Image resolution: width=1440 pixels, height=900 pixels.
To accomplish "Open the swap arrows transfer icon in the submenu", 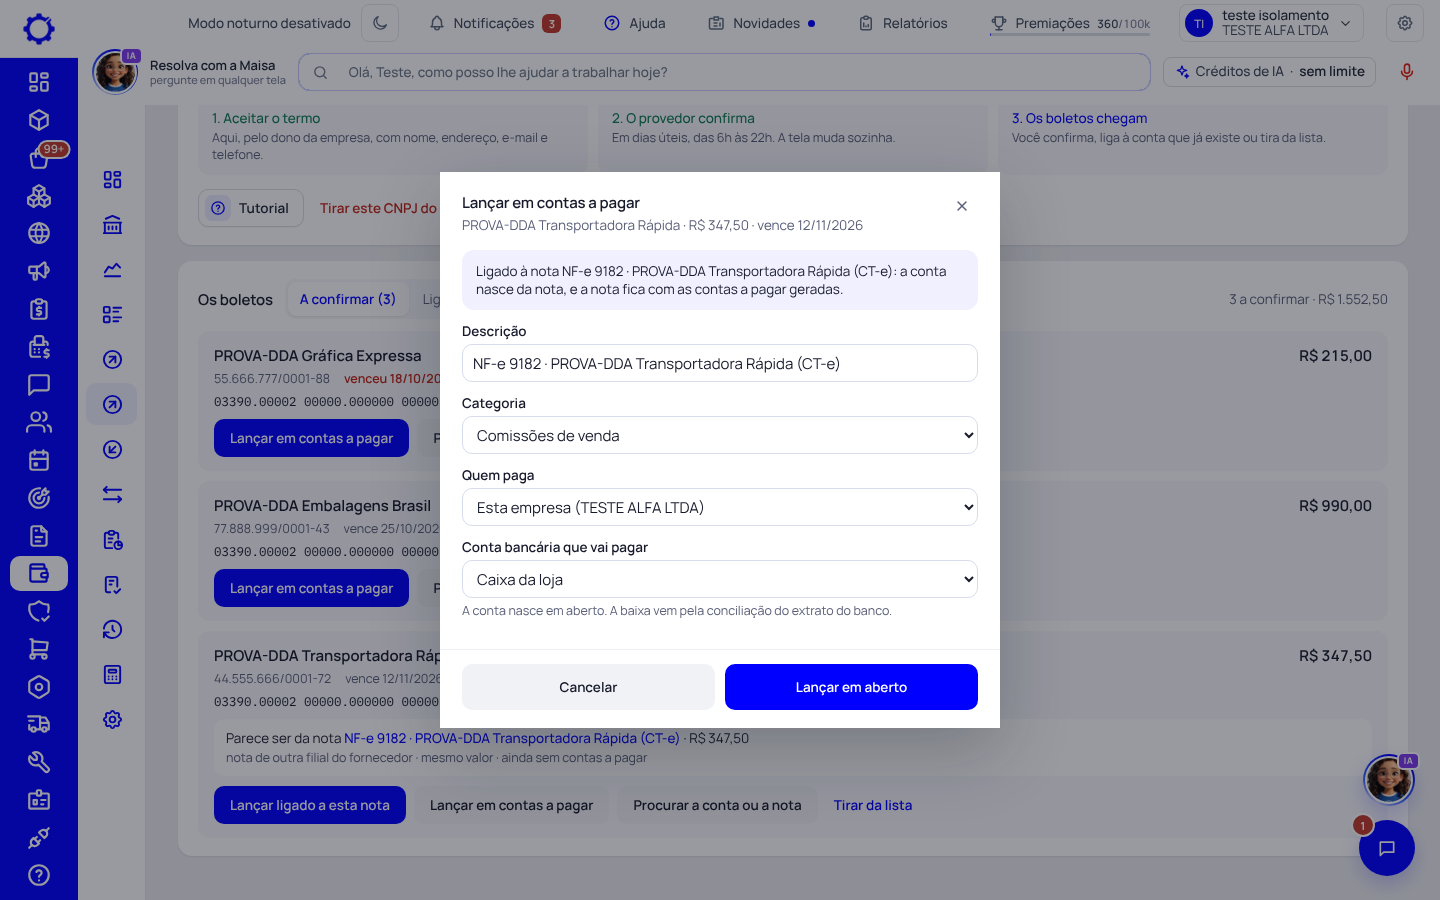I will click(112, 495).
